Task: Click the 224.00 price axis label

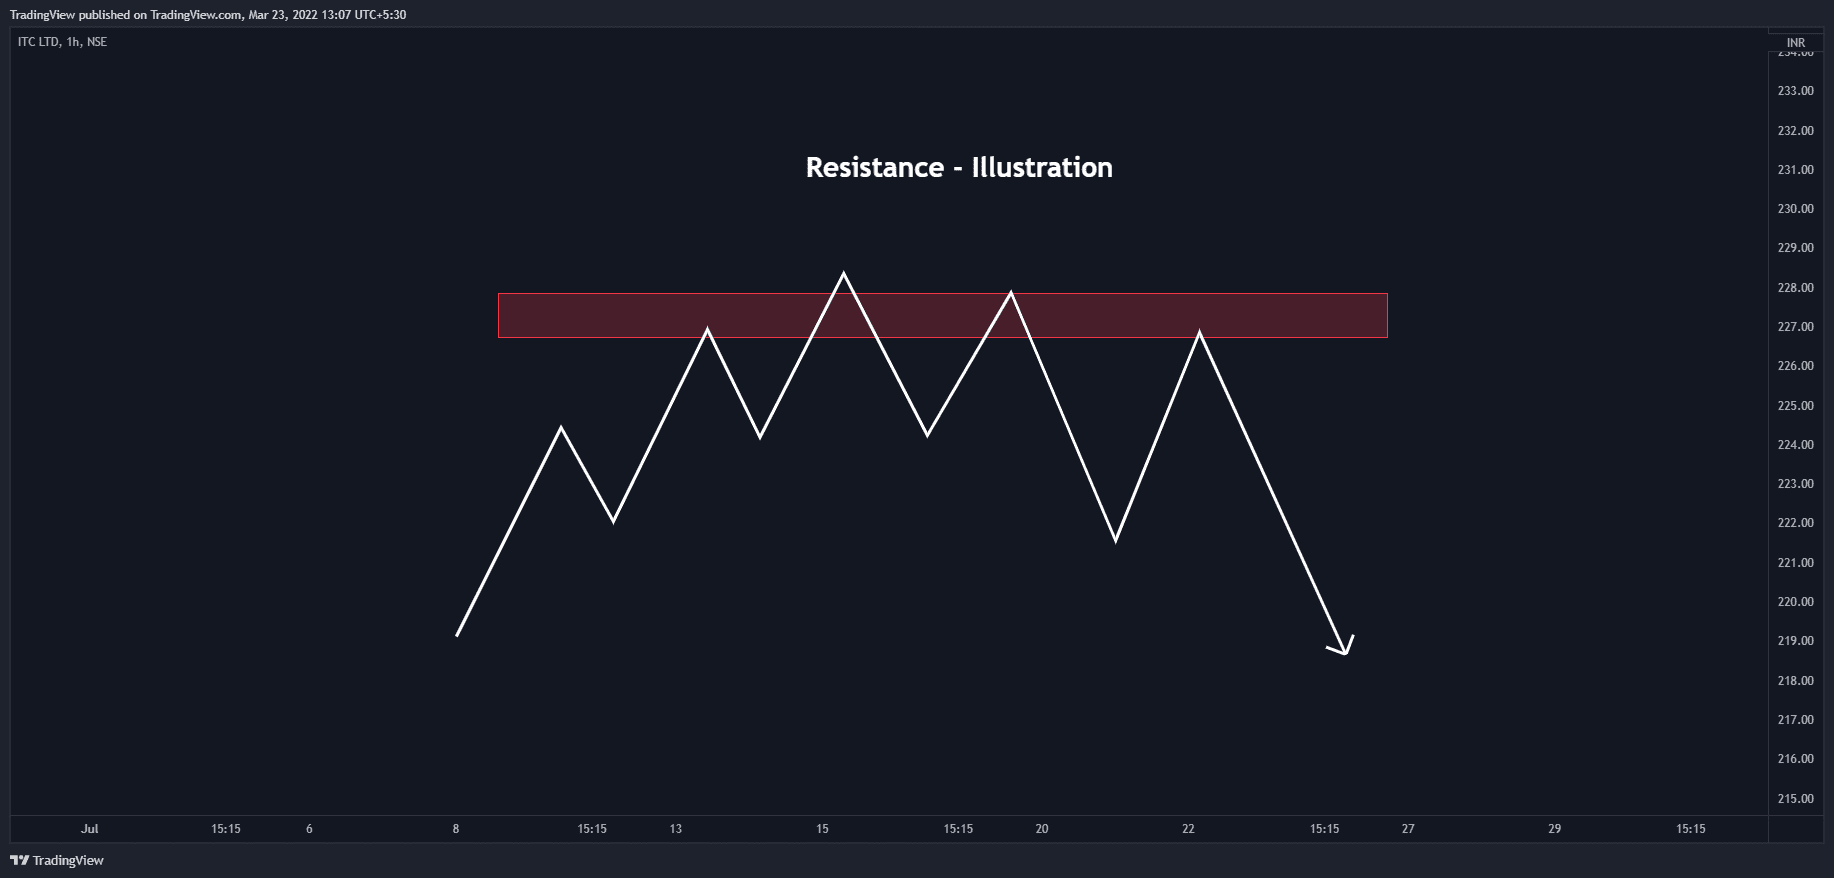Action: (1795, 445)
